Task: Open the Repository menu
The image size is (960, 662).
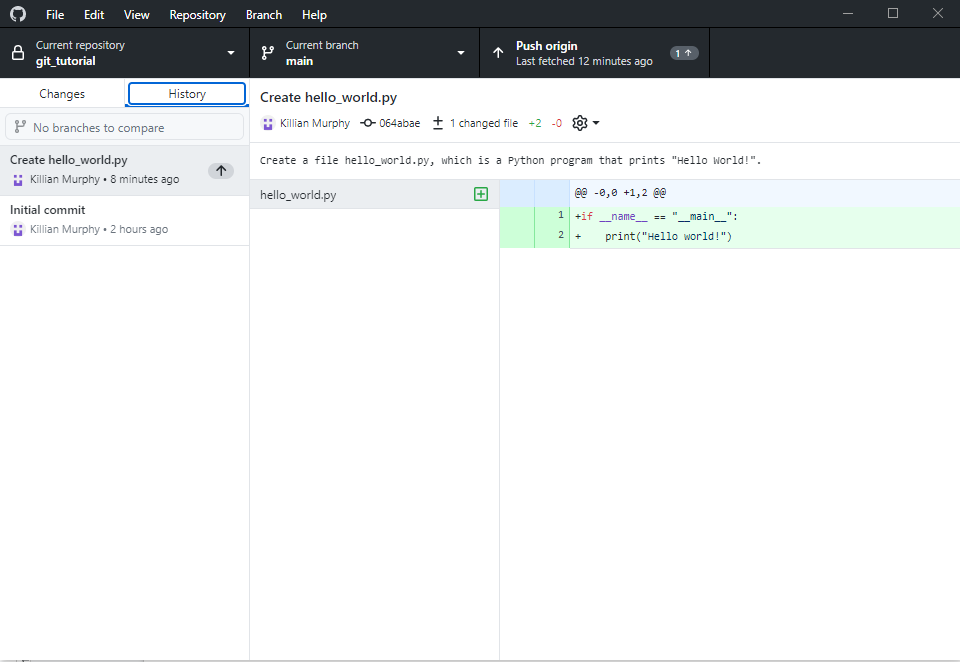Action: coord(197,15)
